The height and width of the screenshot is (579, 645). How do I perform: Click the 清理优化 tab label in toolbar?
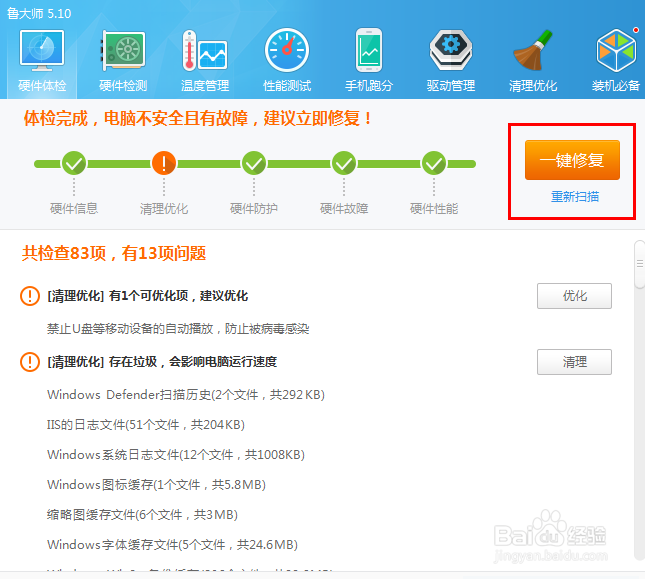point(533,86)
